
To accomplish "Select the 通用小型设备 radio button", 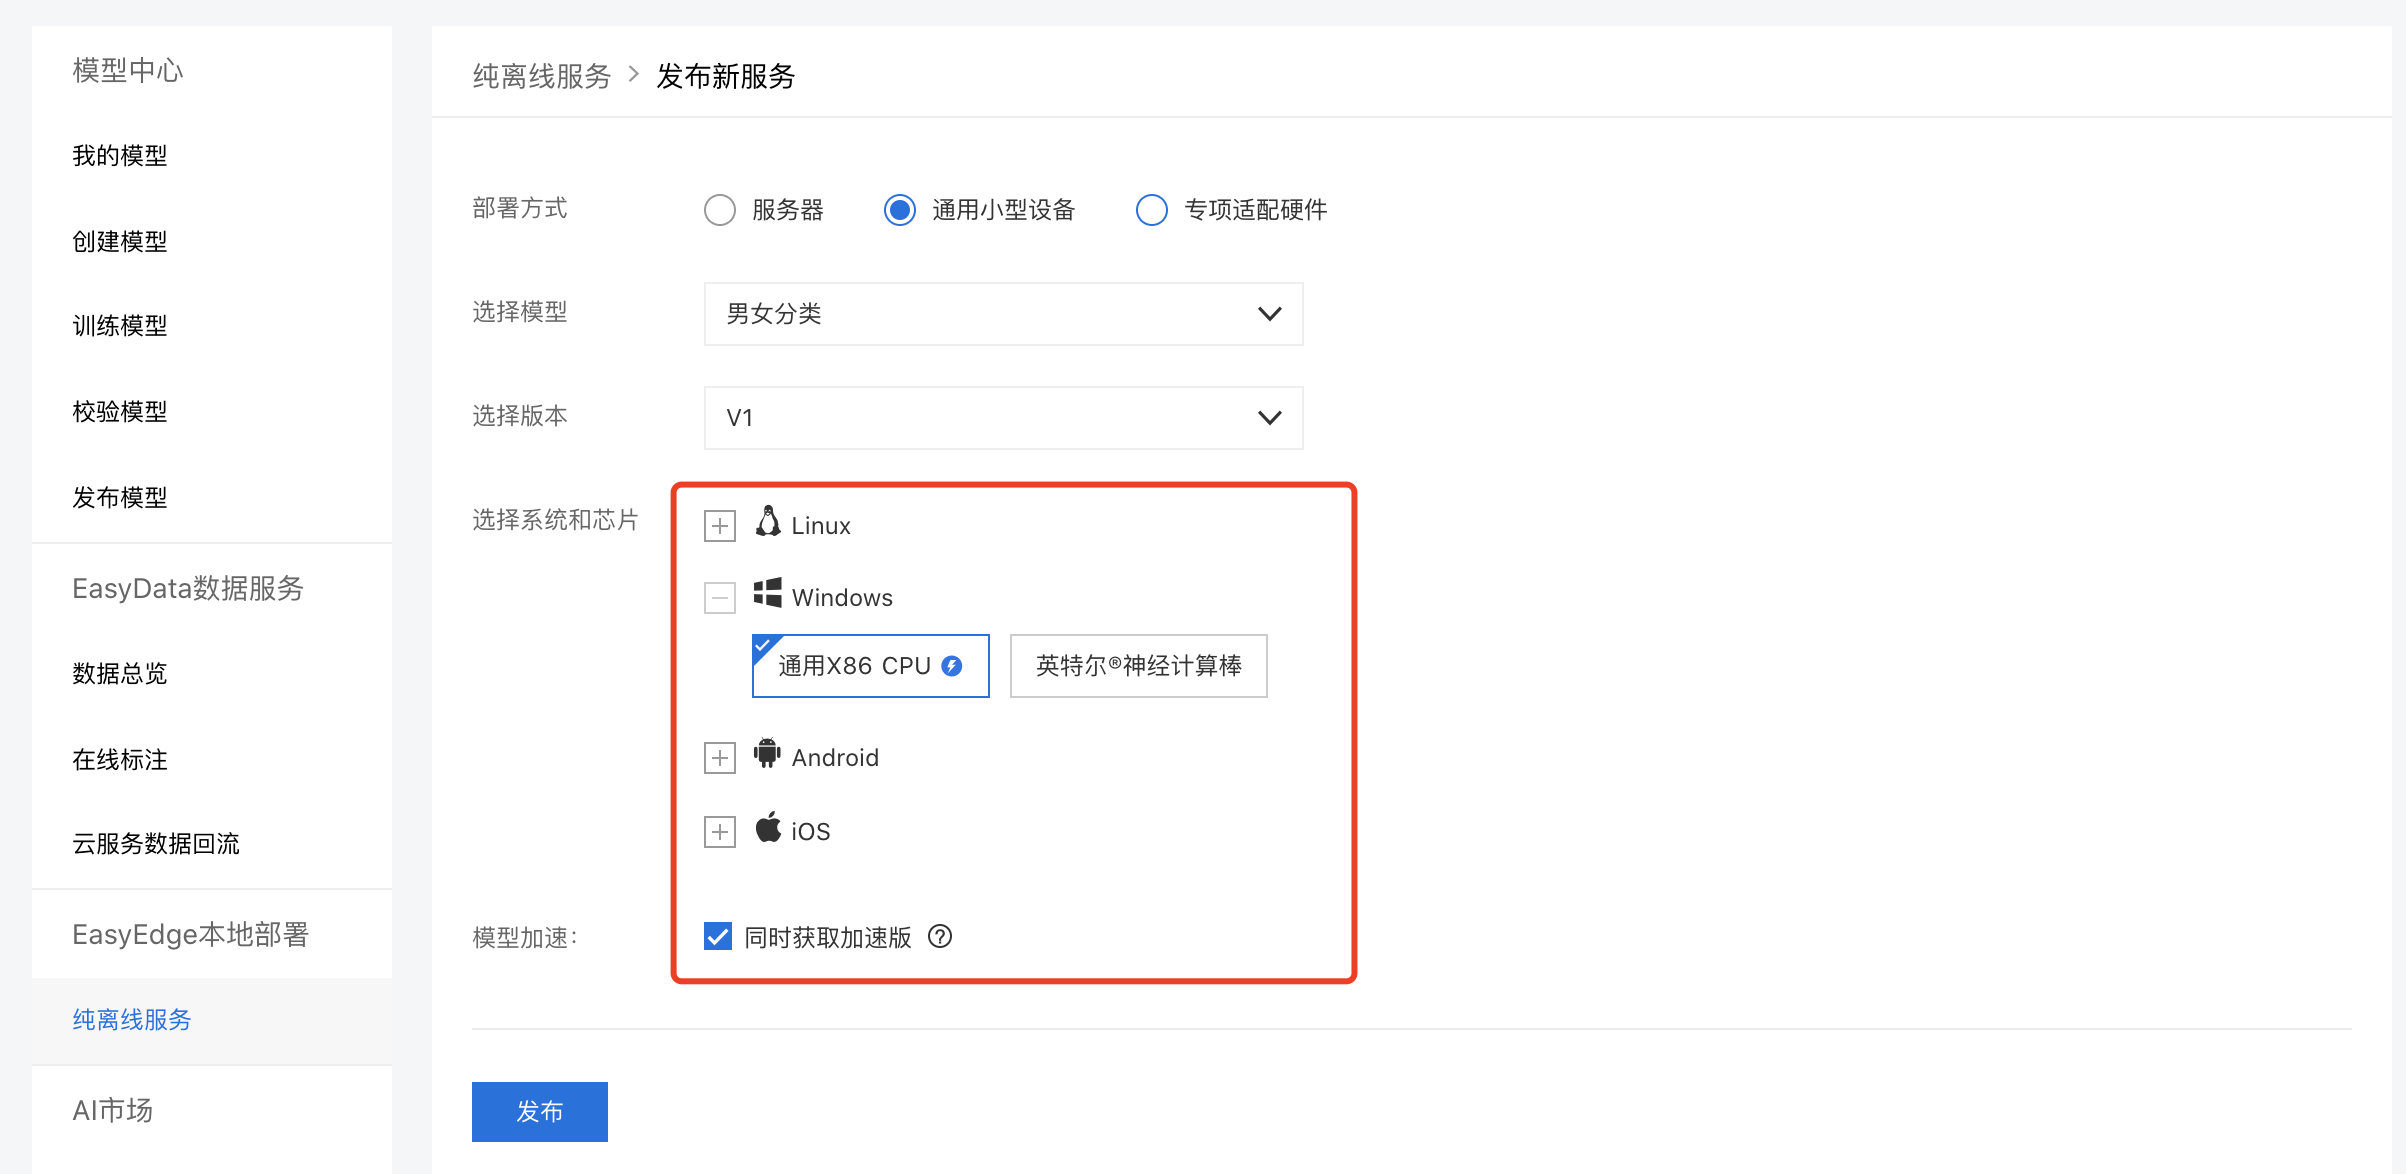I will (x=900, y=210).
